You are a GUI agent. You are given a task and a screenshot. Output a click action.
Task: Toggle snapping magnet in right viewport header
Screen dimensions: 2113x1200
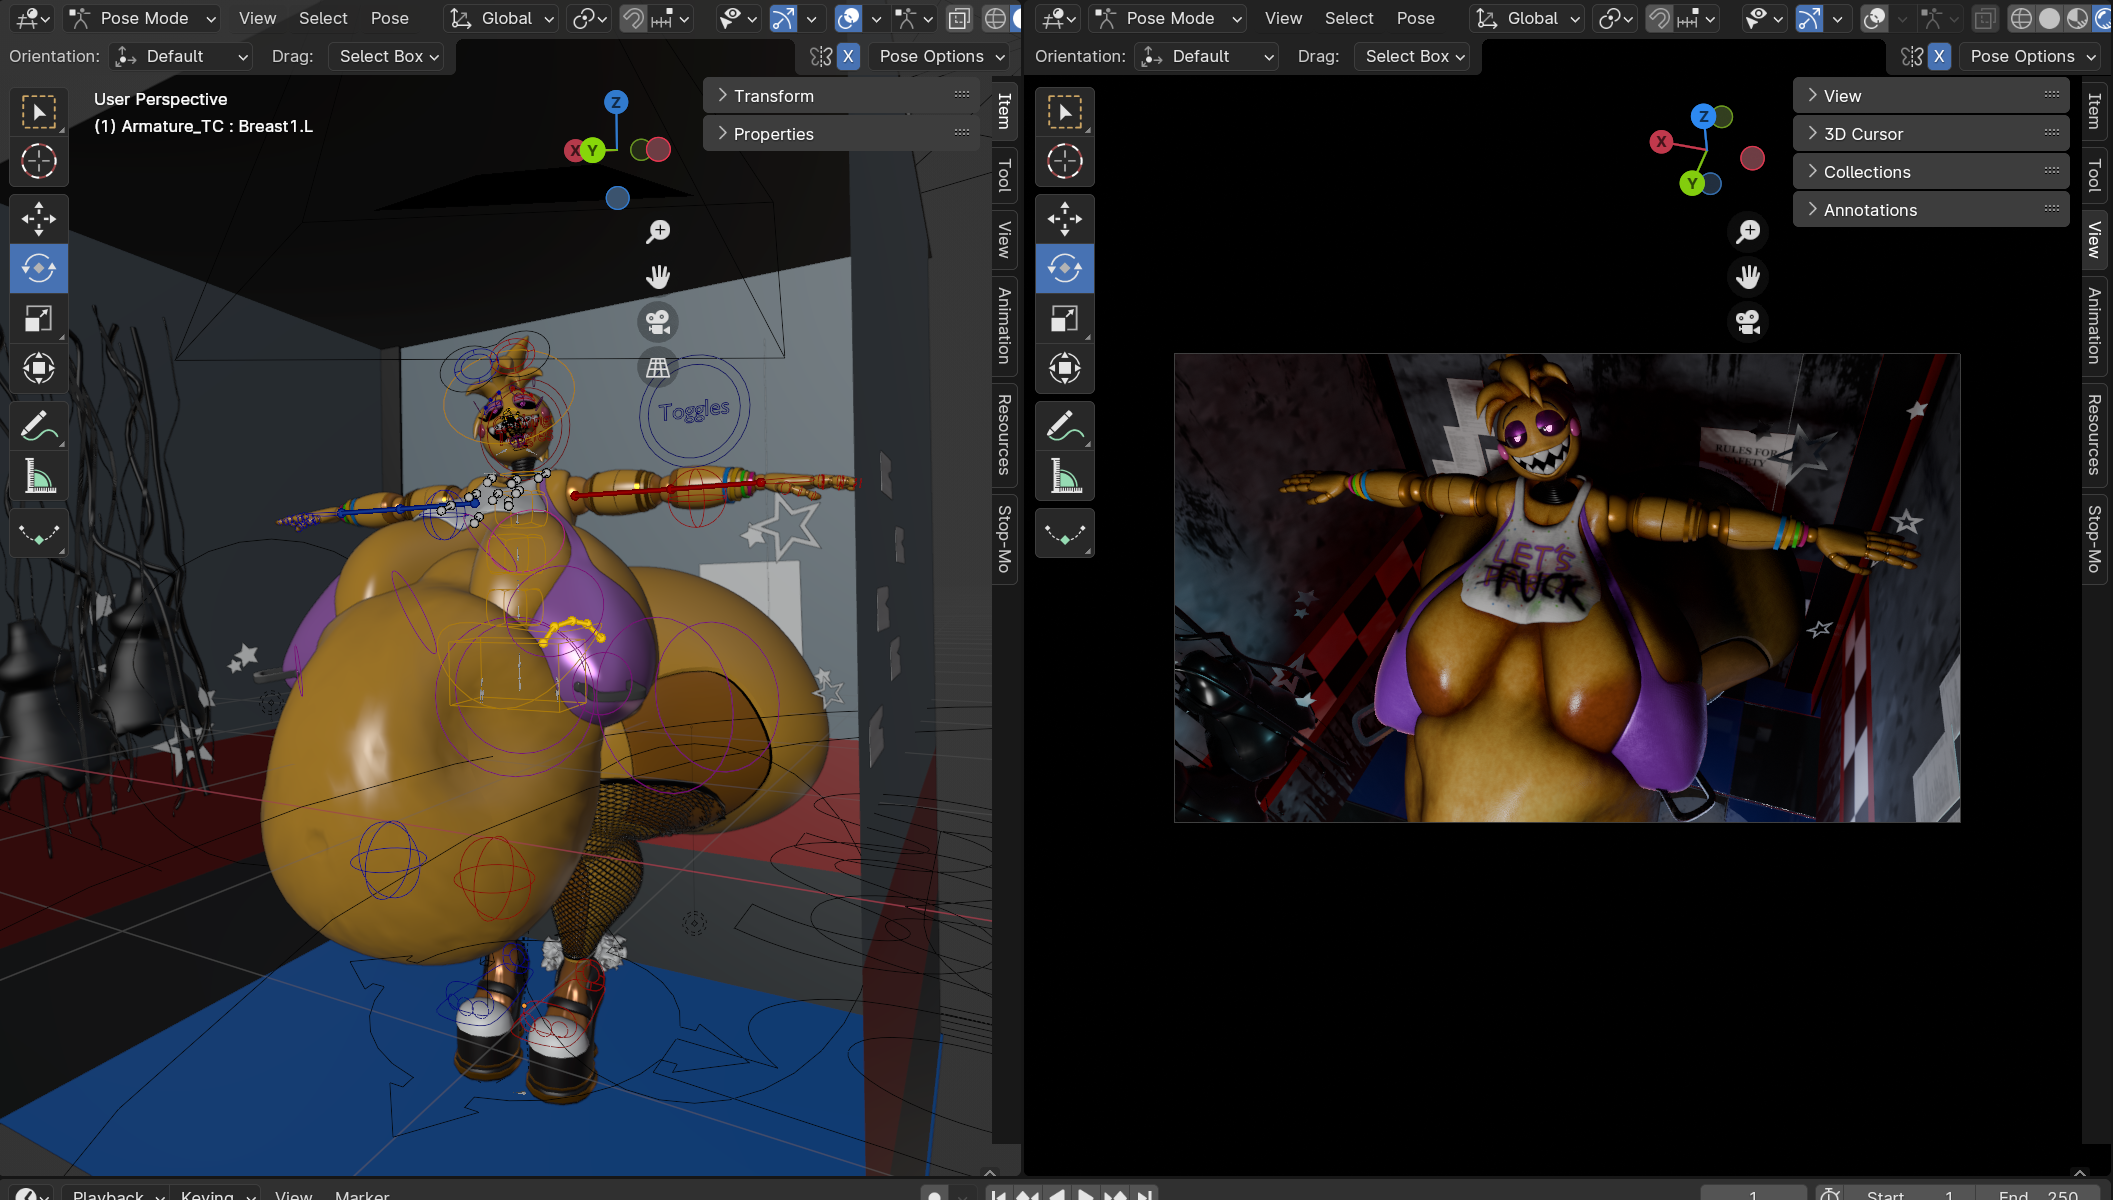[x=1659, y=18]
